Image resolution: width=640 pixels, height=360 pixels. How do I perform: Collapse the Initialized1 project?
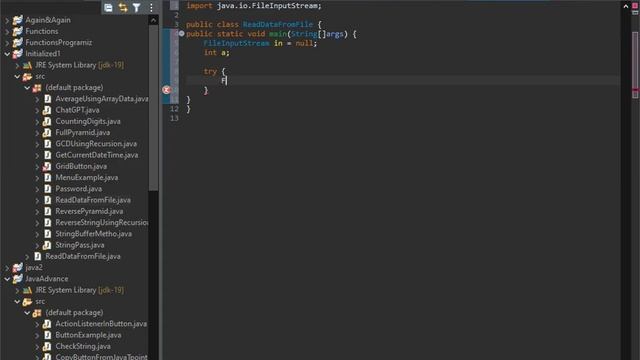pos(7,54)
